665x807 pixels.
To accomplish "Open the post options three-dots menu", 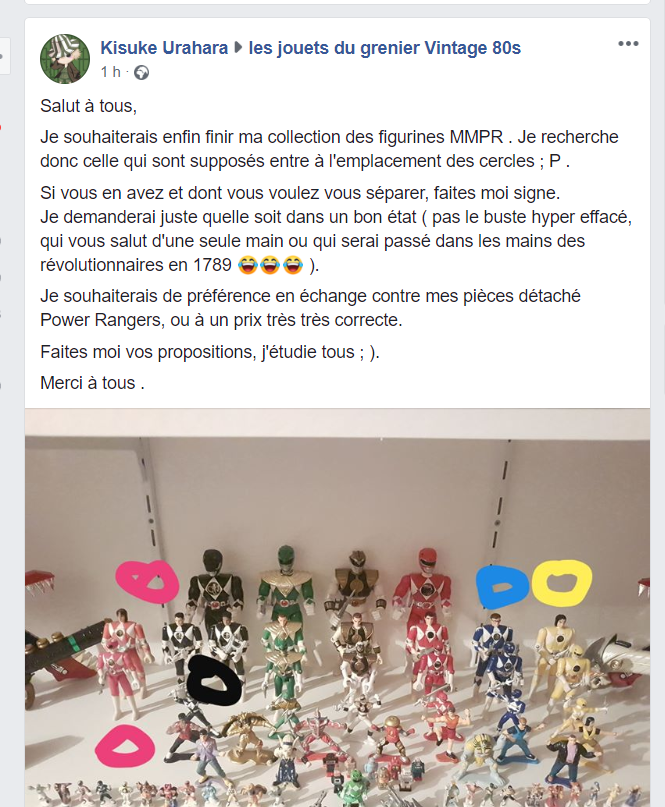I will pos(628,44).
